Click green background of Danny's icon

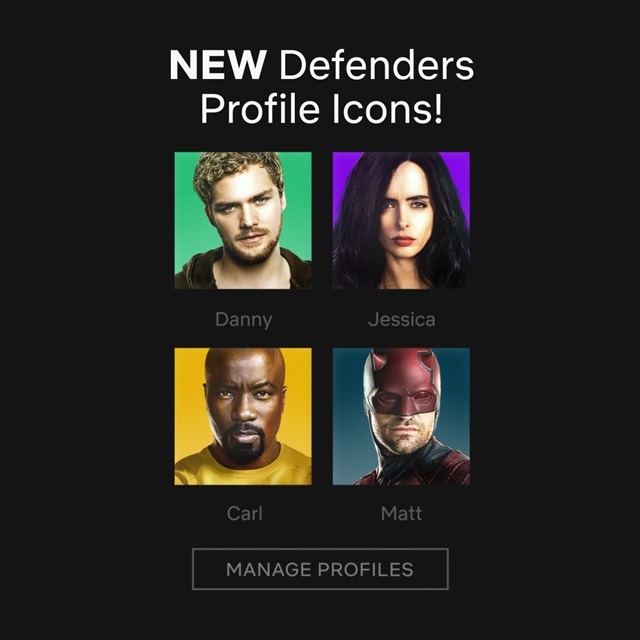pos(186,204)
